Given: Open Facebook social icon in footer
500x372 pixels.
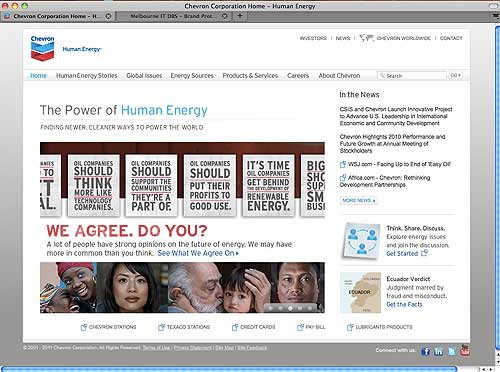Looking at the screenshot, I should click(x=425, y=351).
